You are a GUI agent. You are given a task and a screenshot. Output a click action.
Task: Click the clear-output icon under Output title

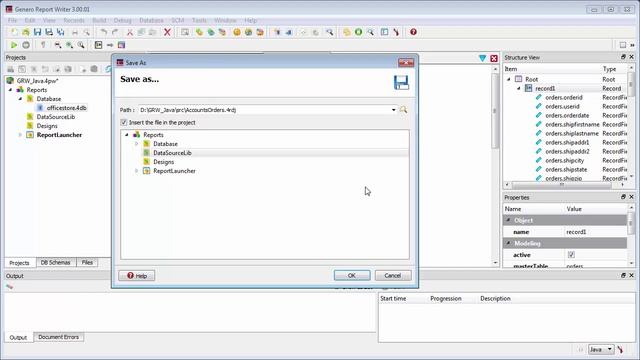(9, 287)
